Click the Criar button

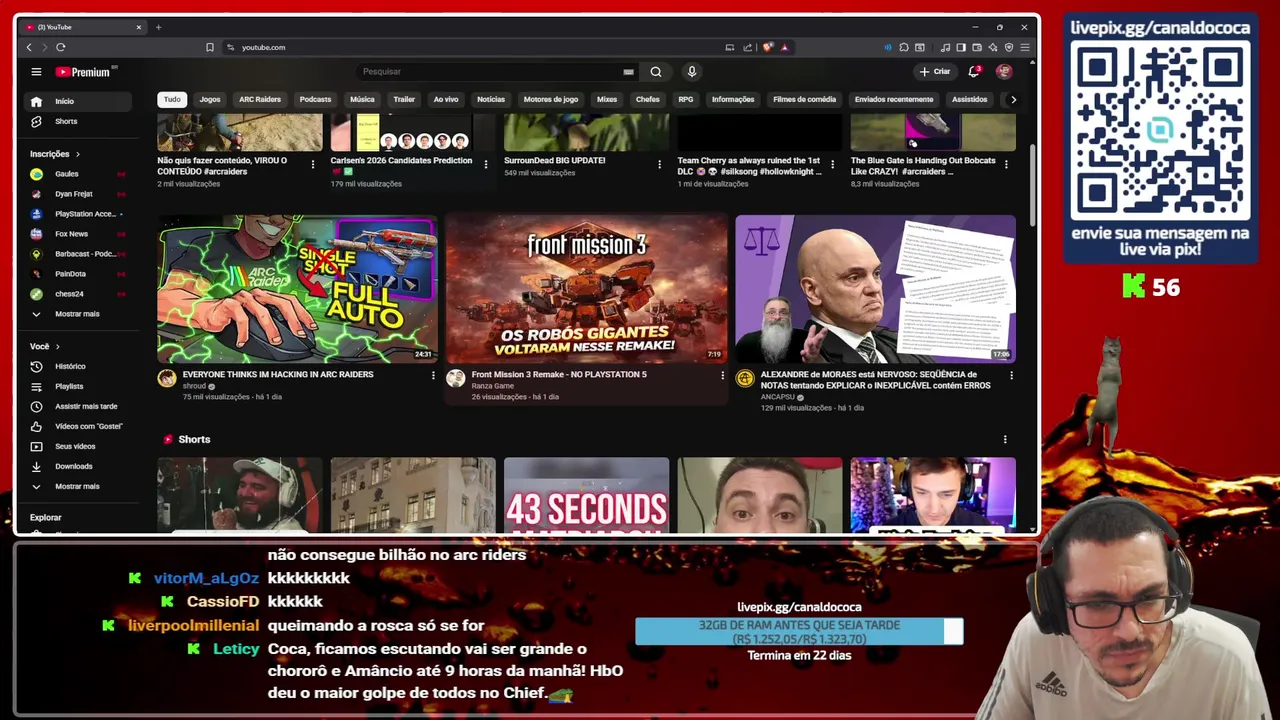point(935,72)
